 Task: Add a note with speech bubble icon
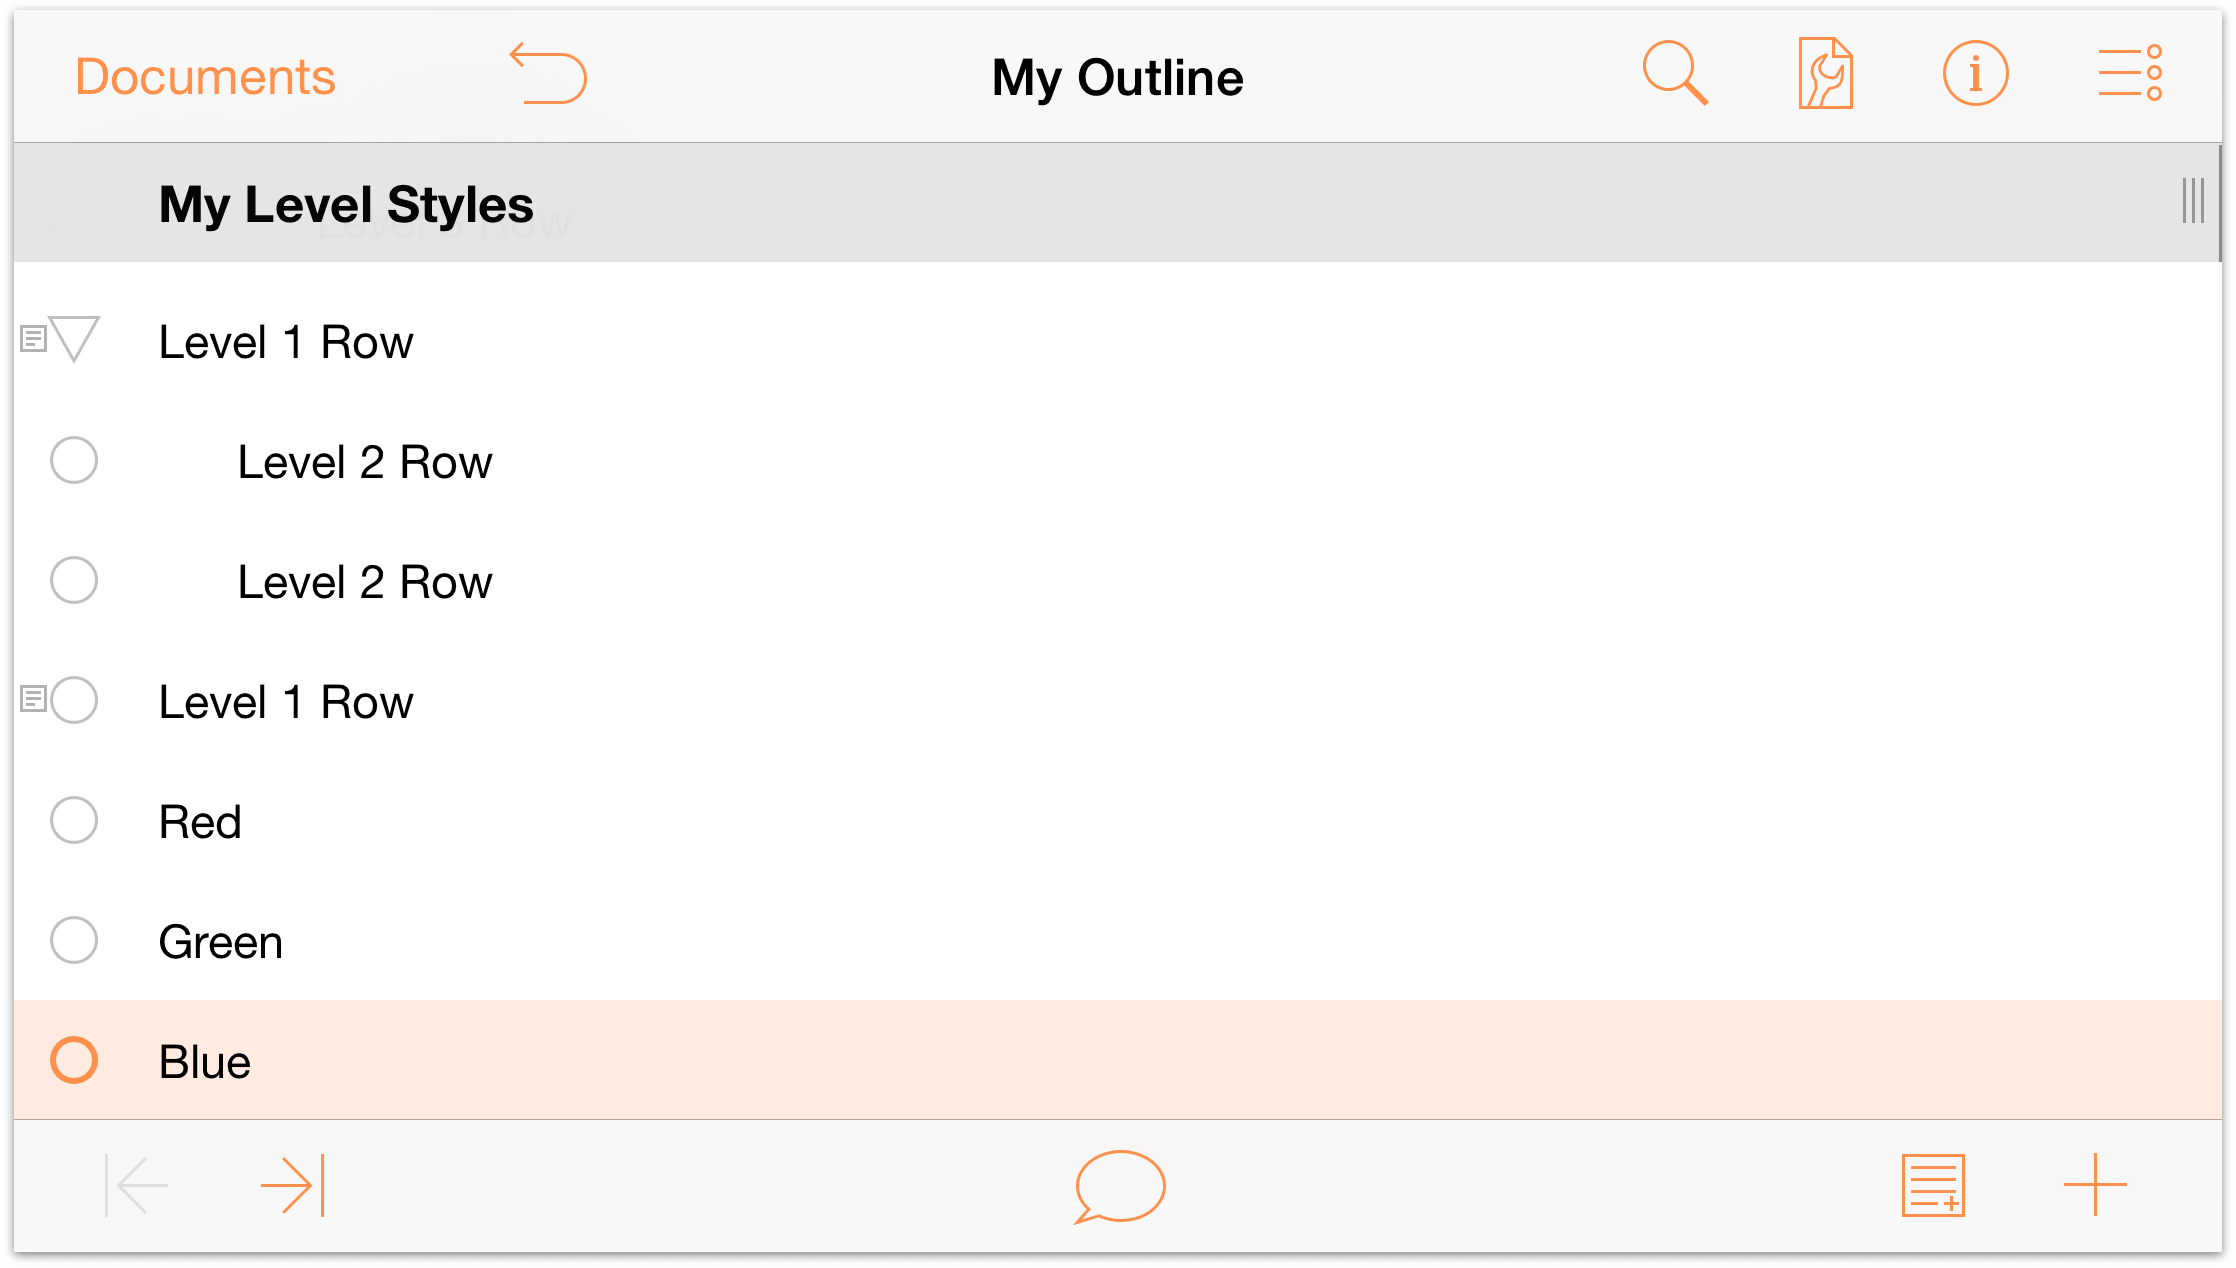click(1120, 1187)
